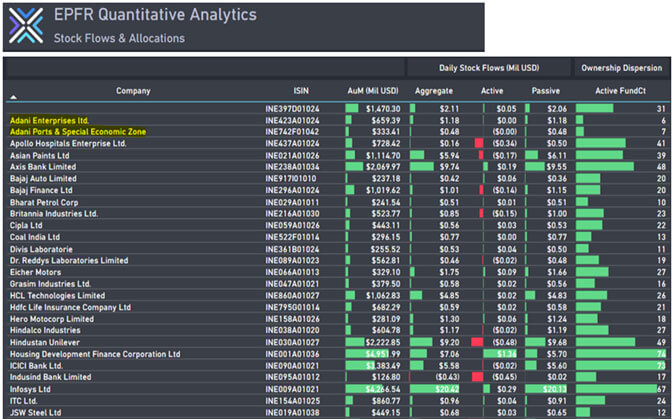Sort by ISIN column header

click(301, 91)
